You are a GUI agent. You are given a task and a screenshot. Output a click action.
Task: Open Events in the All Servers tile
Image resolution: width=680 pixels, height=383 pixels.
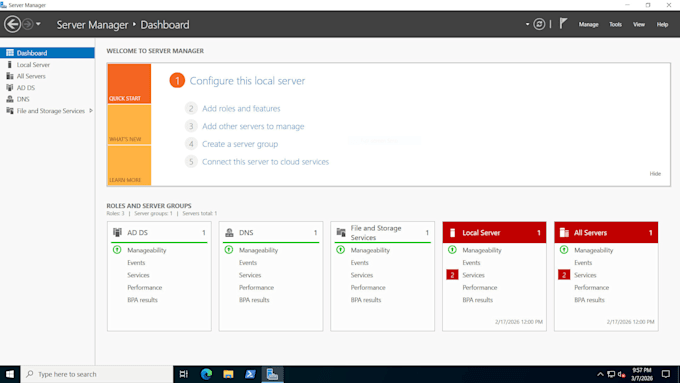pos(583,263)
